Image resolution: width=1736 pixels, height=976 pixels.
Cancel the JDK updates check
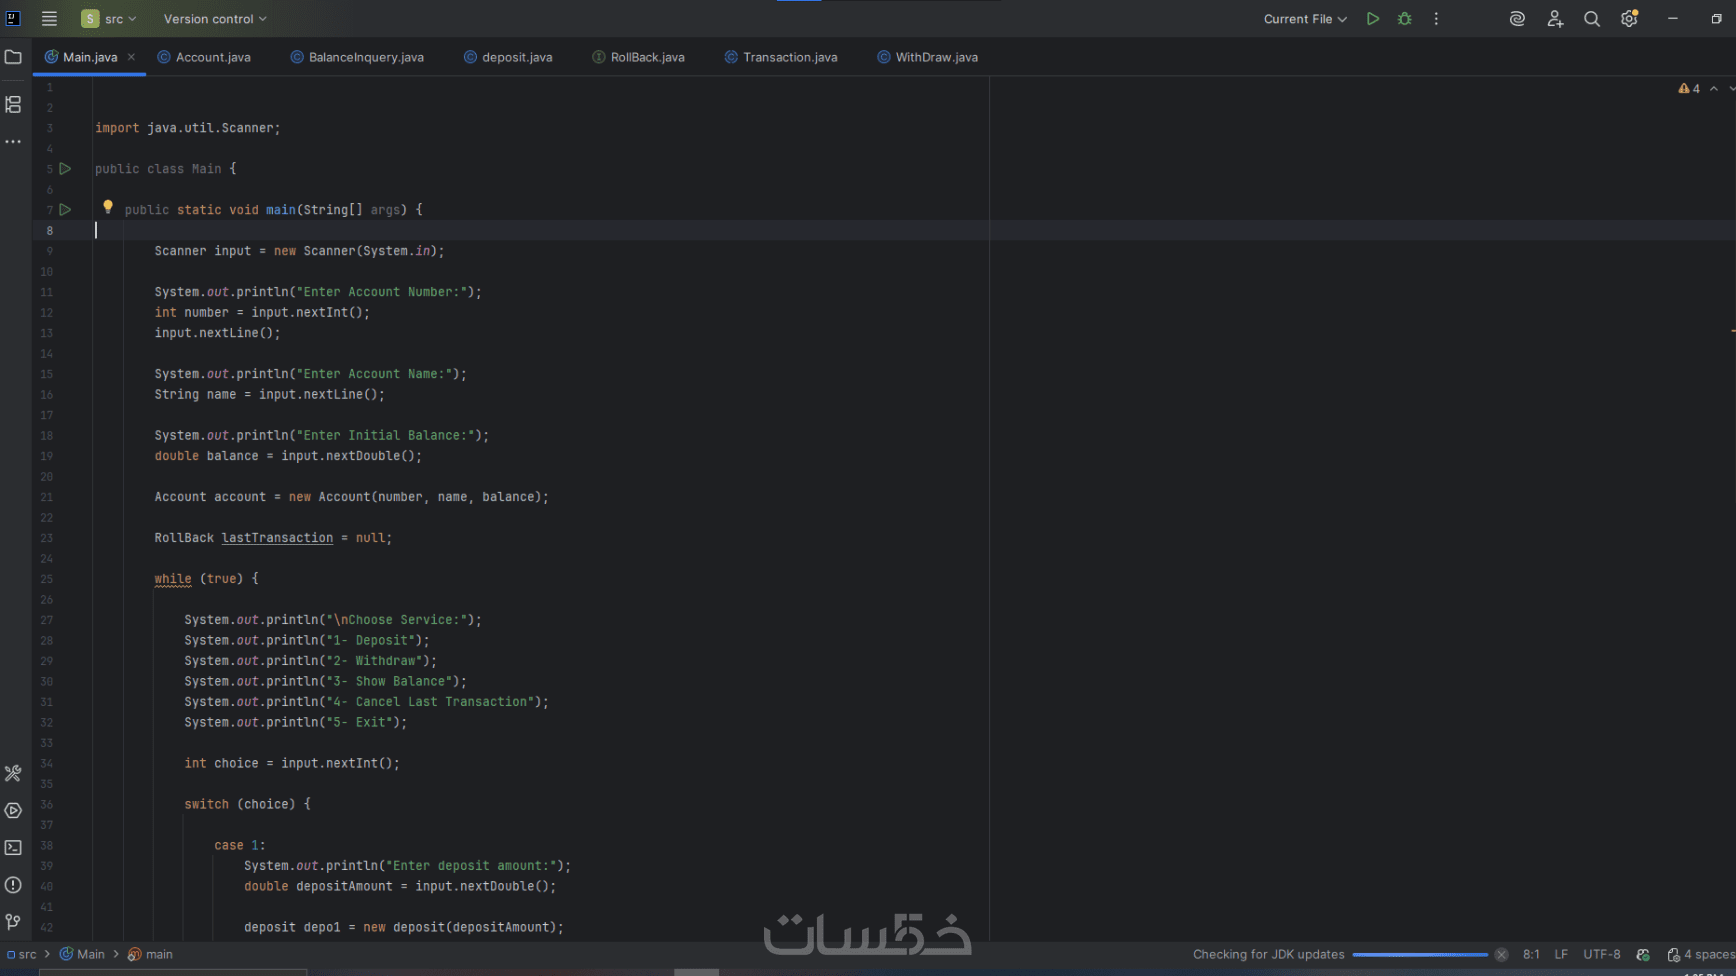click(1501, 955)
